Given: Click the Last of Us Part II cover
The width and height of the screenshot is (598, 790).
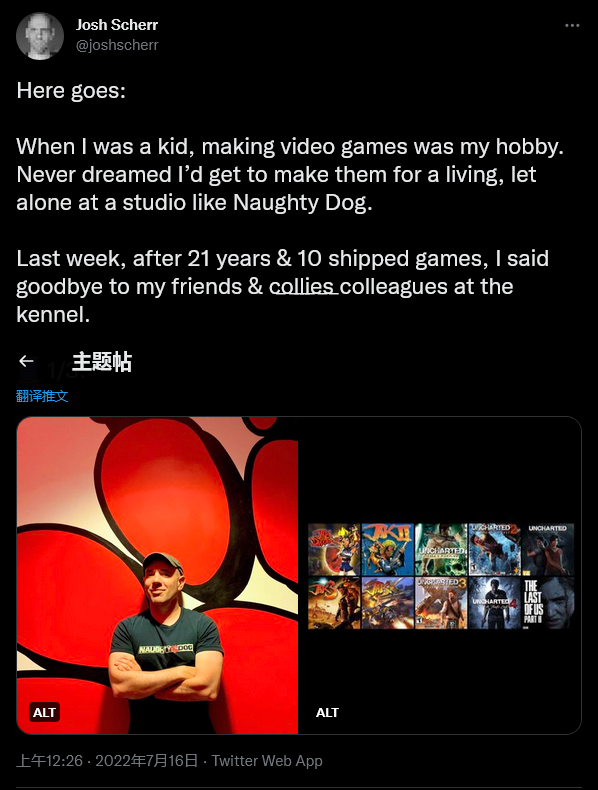Looking at the screenshot, I should (548, 604).
